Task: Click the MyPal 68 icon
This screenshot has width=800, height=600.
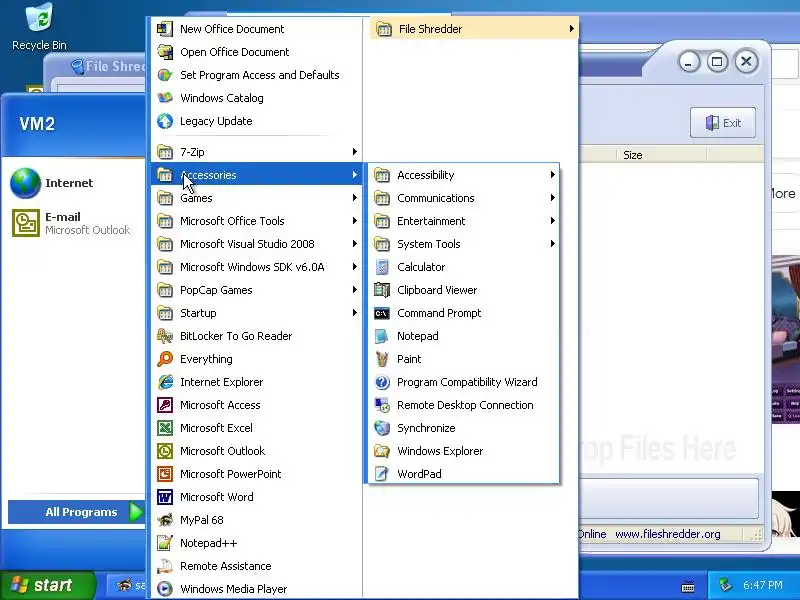Action: (x=165, y=520)
